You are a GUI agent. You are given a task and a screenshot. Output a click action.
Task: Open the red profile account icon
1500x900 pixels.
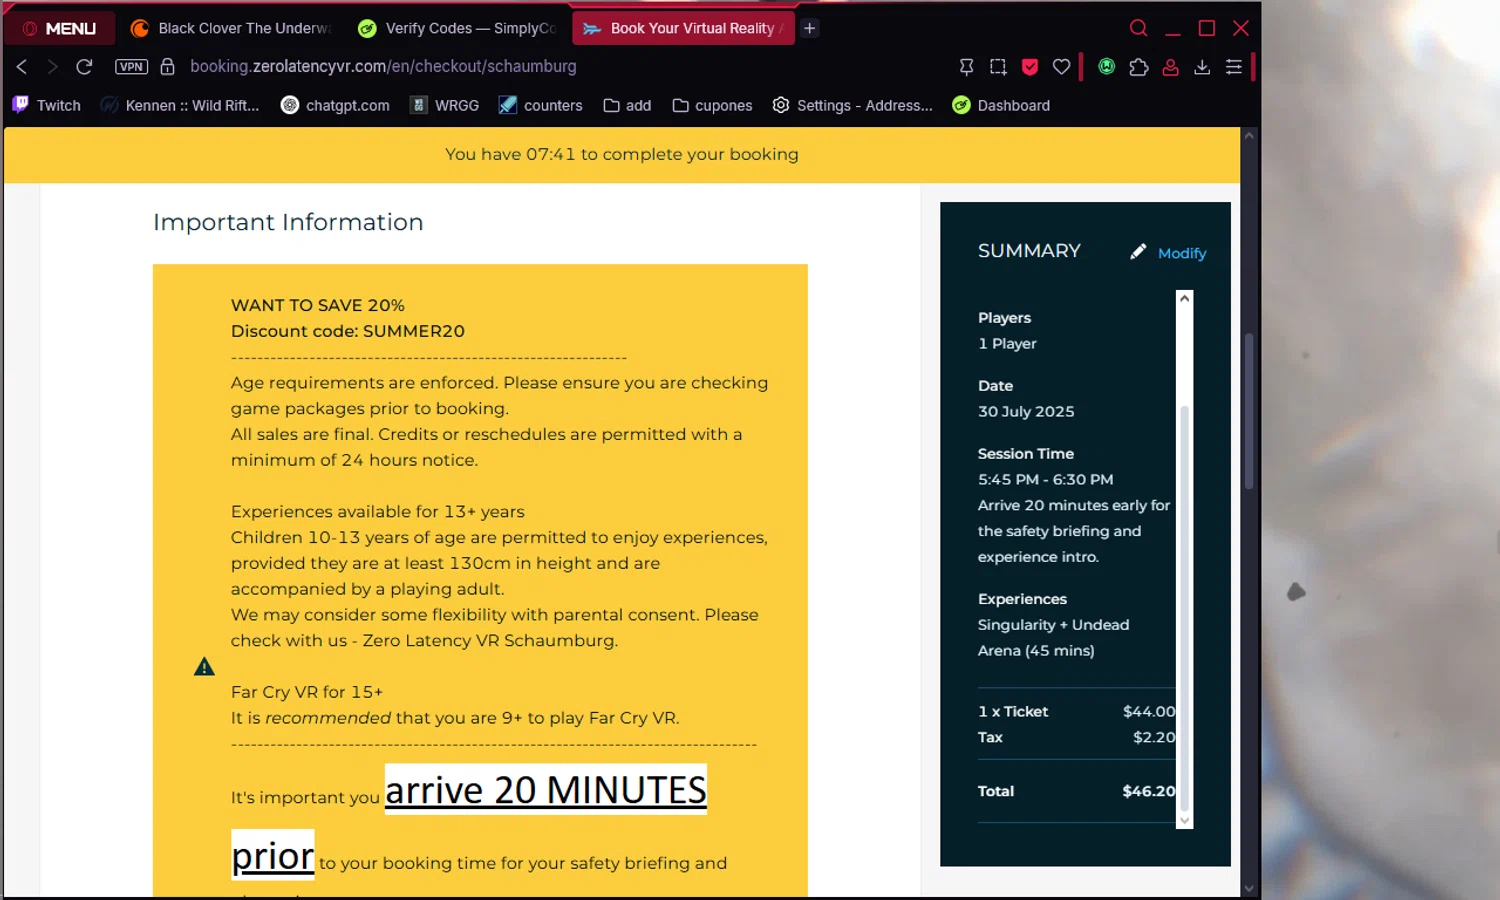(1170, 66)
